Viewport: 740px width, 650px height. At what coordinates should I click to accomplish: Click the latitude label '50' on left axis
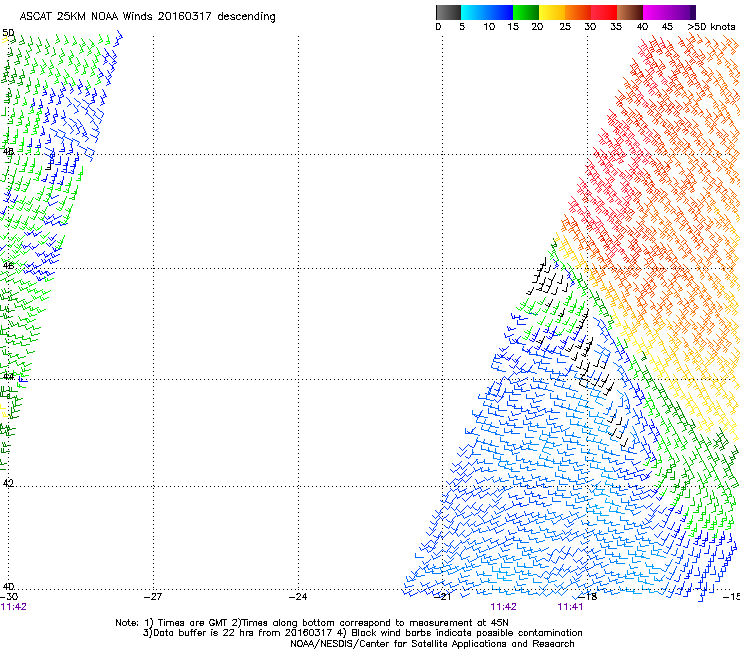[8, 33]
